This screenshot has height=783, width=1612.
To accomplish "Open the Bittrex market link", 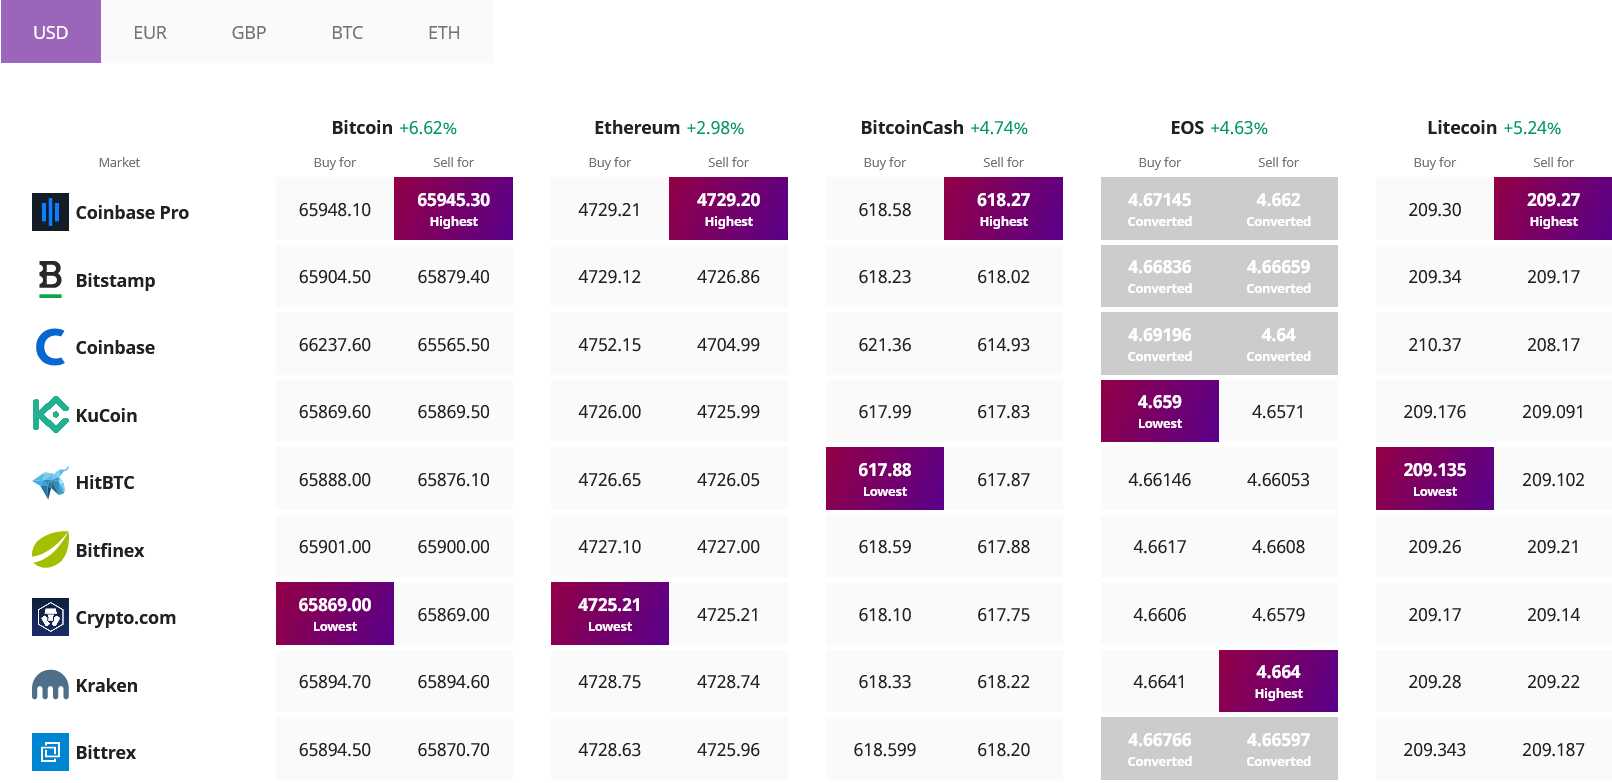I will tap(106, 752).
